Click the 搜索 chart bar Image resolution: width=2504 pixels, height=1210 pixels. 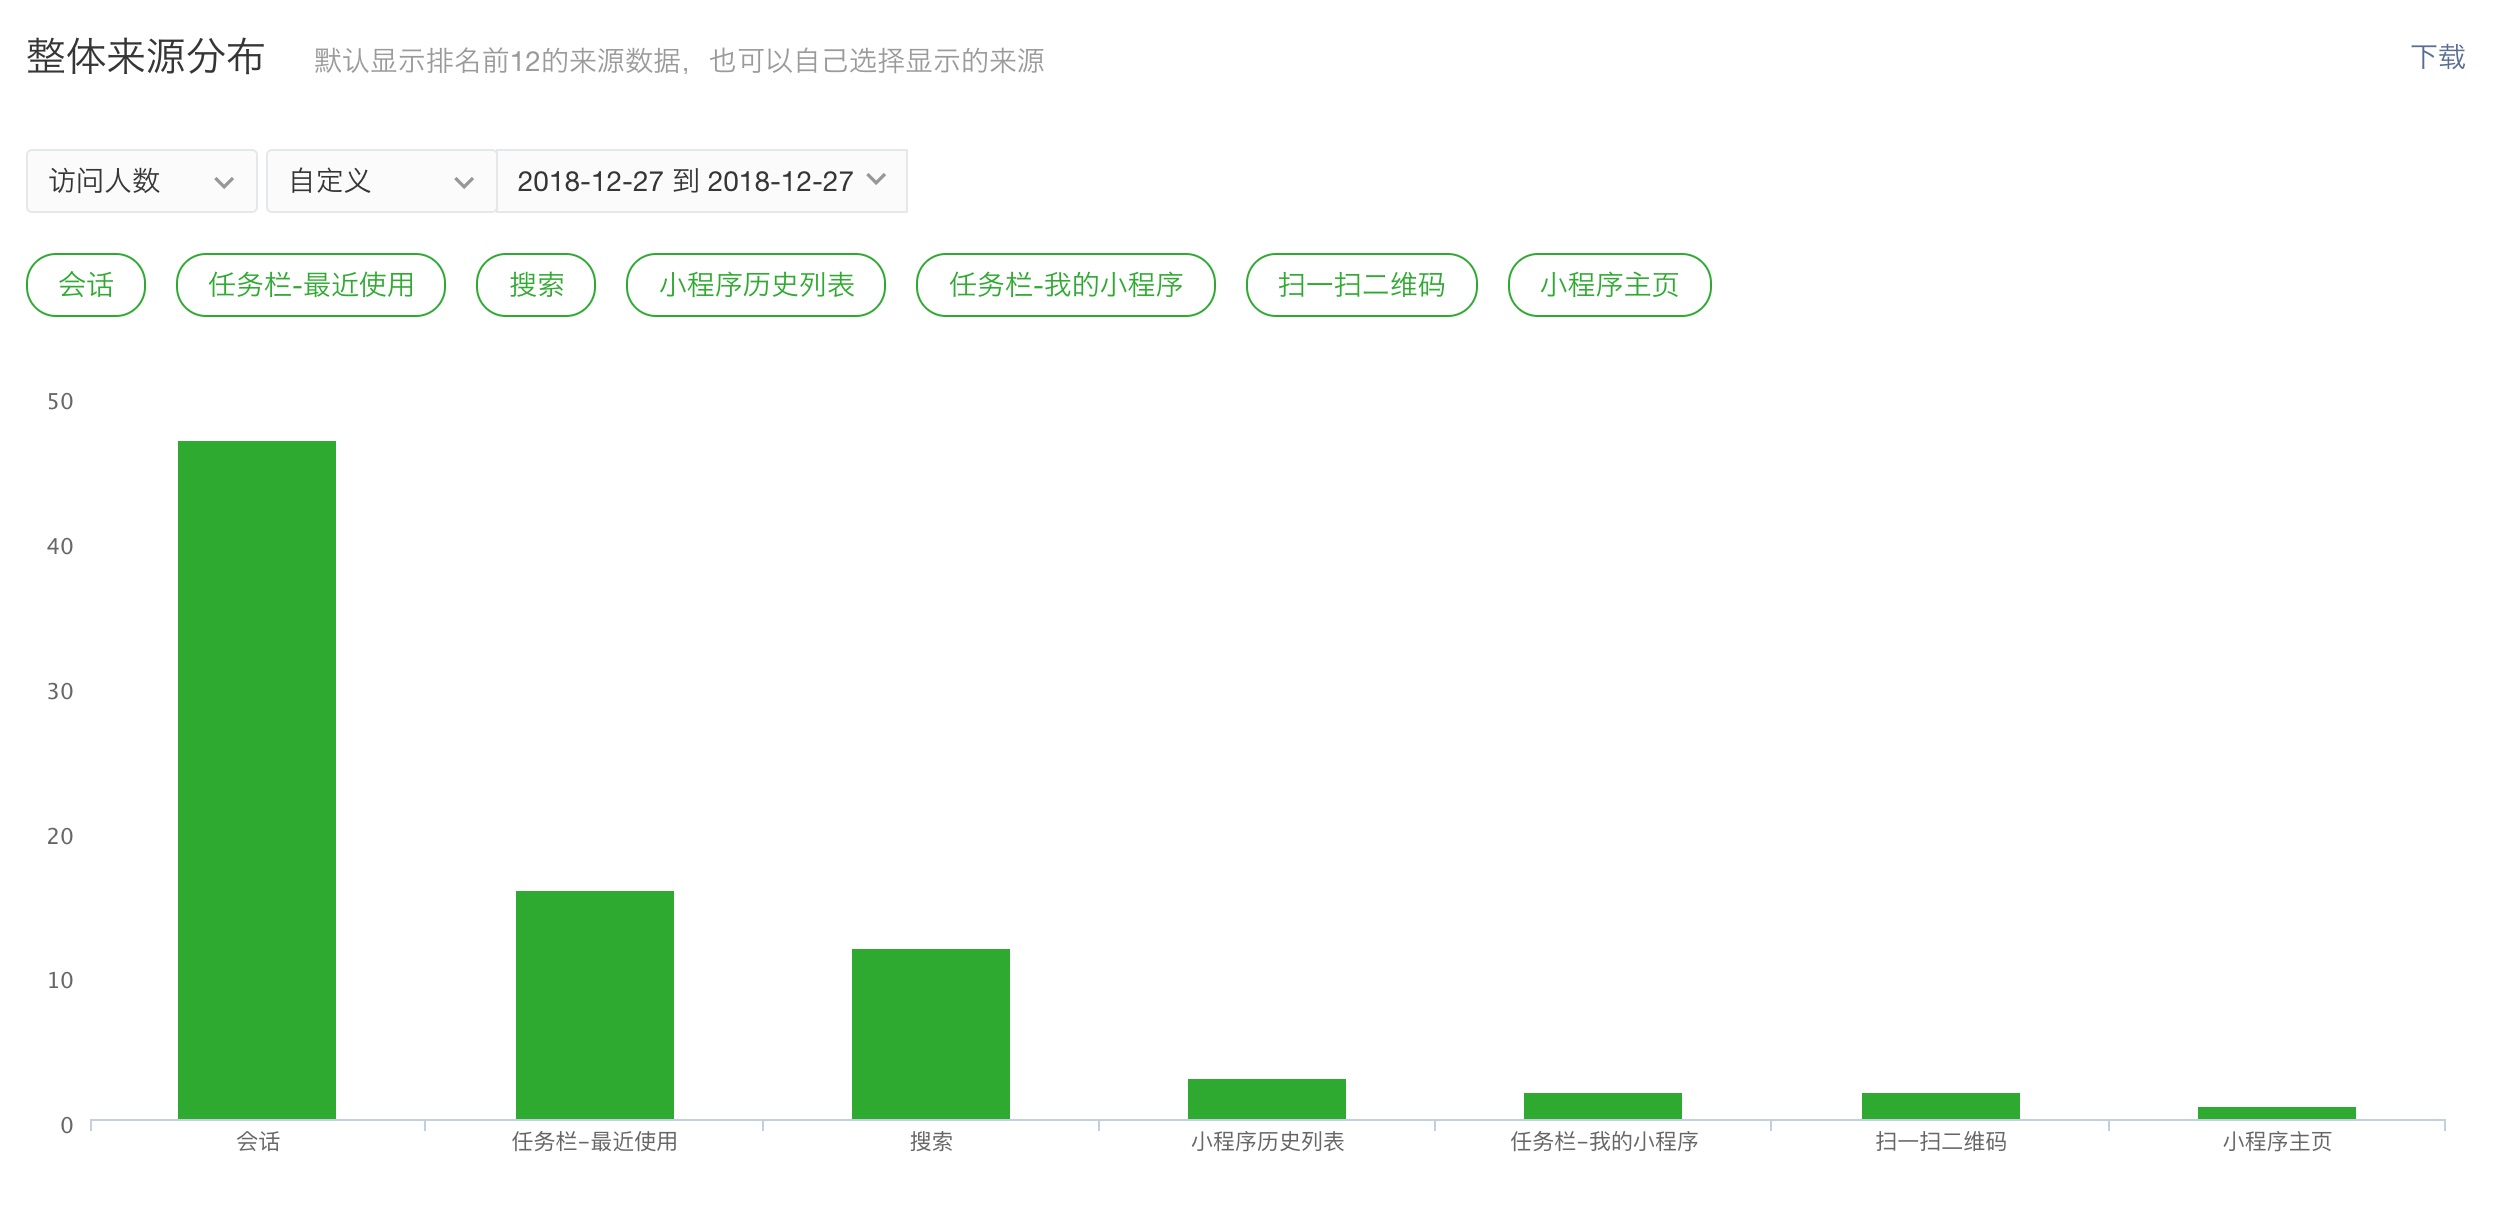[931, 1034]
